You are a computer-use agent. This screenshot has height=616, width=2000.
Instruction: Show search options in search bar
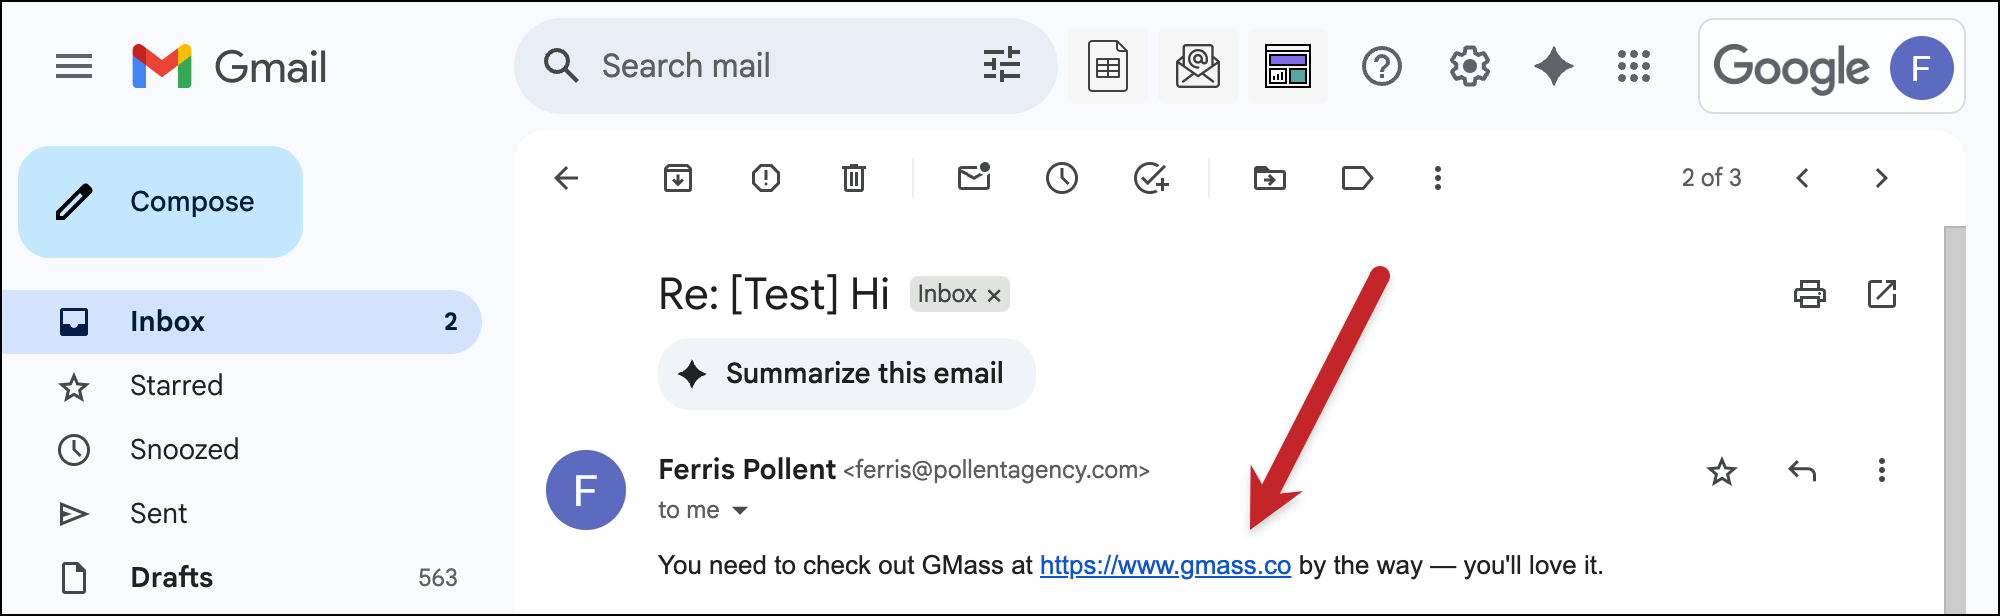tap(1001, 66)
